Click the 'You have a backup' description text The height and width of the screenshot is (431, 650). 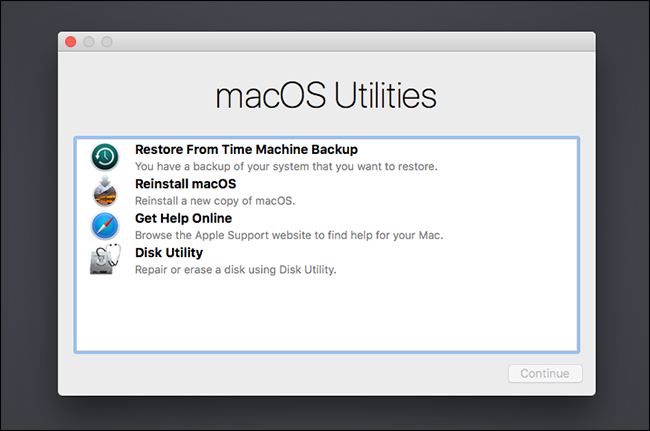click(x=286, y=167)
